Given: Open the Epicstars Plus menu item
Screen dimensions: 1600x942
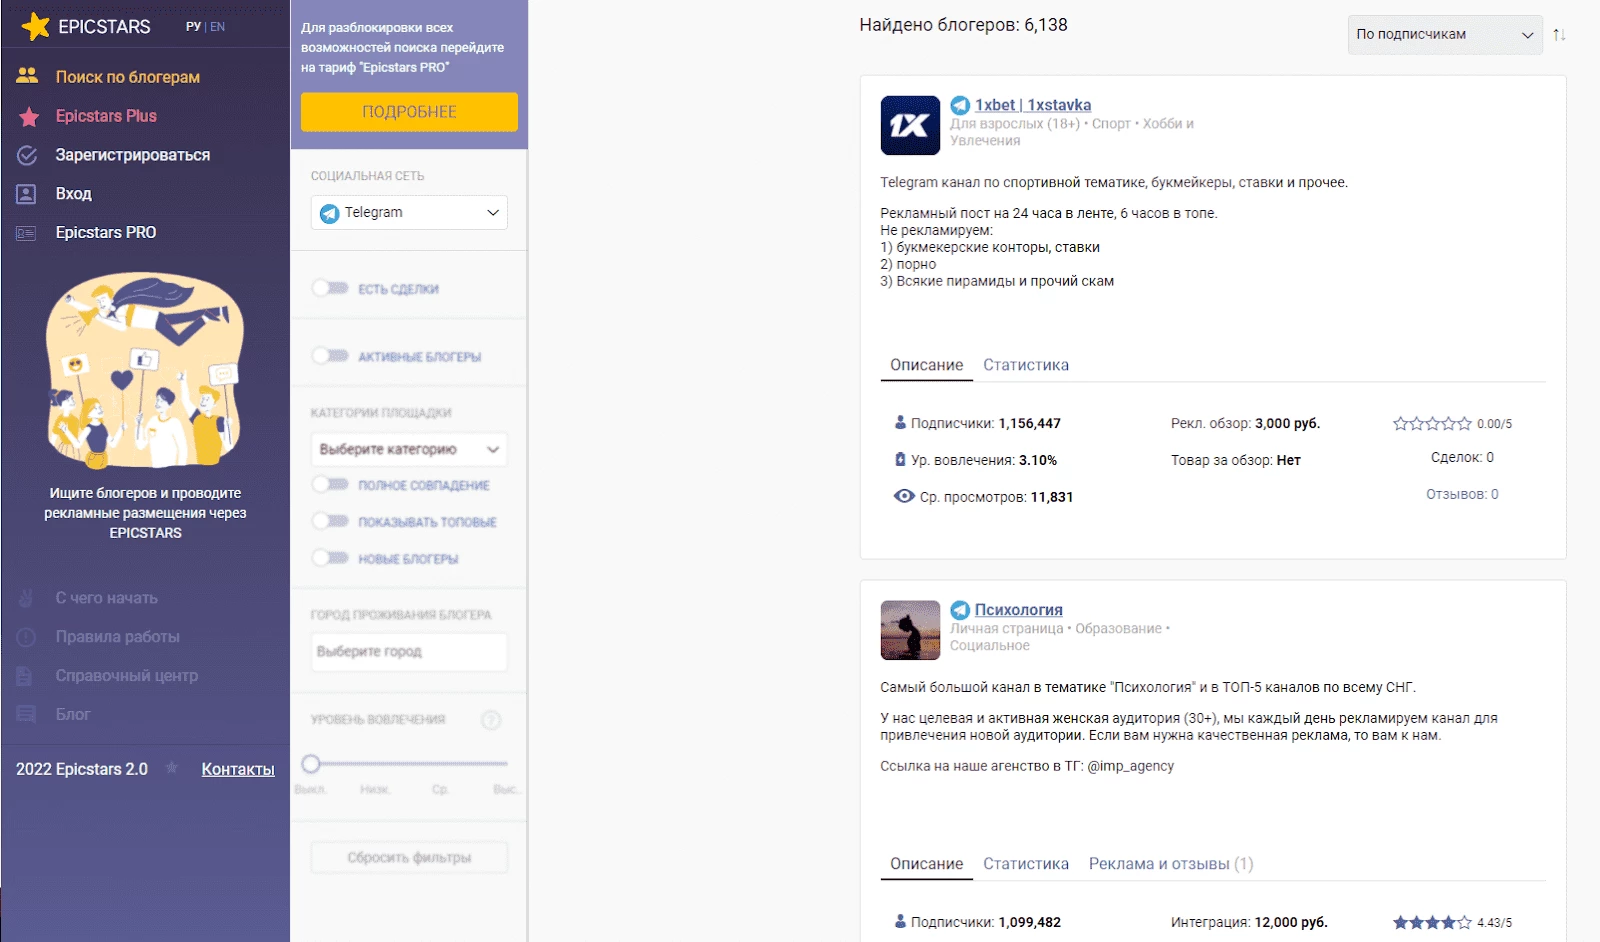Looking at the screenshot, I should (x=106, y=116).
